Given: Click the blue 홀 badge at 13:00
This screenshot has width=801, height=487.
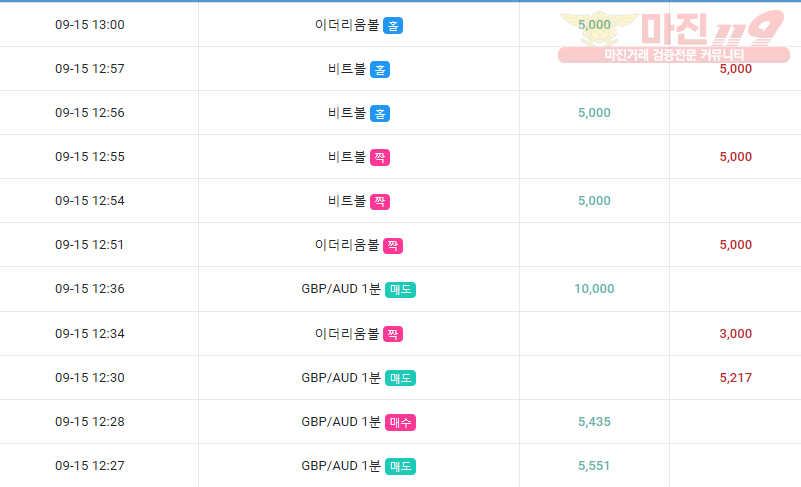Looking at the screenshot, I should (x=393, y=26).
